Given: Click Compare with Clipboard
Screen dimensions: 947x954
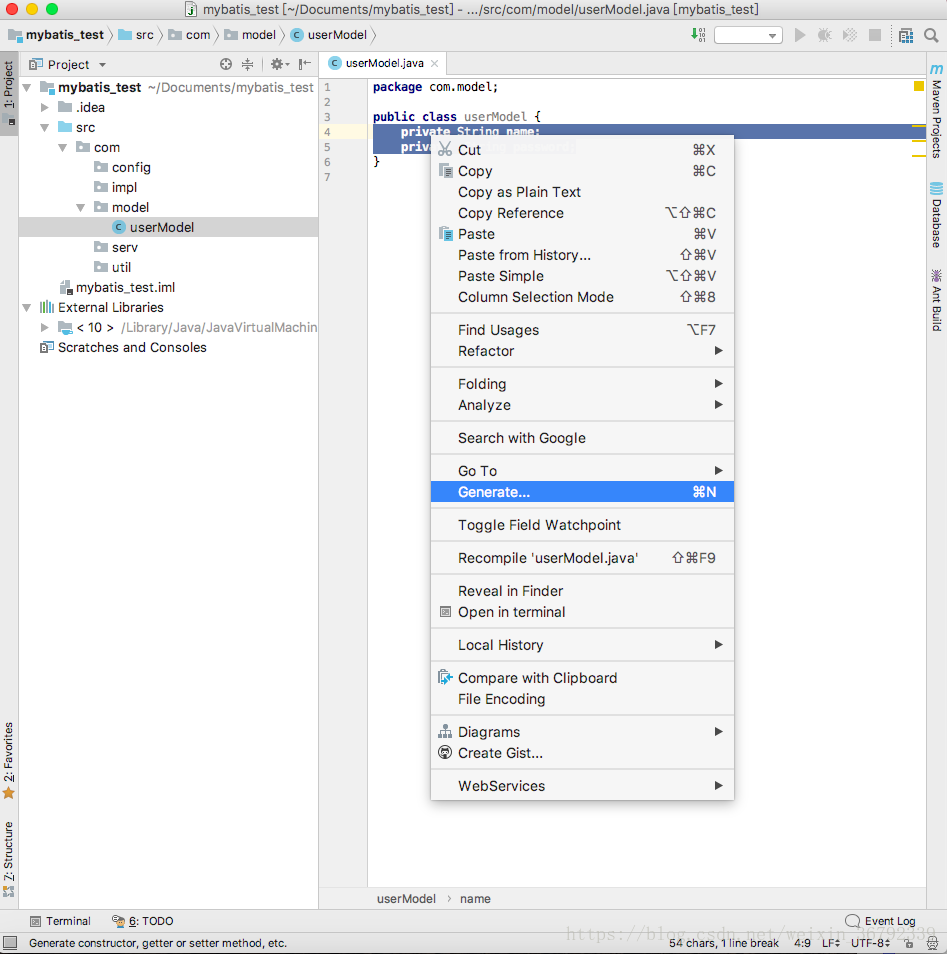Looking at the screenshot, I should (x=582, y=678).
